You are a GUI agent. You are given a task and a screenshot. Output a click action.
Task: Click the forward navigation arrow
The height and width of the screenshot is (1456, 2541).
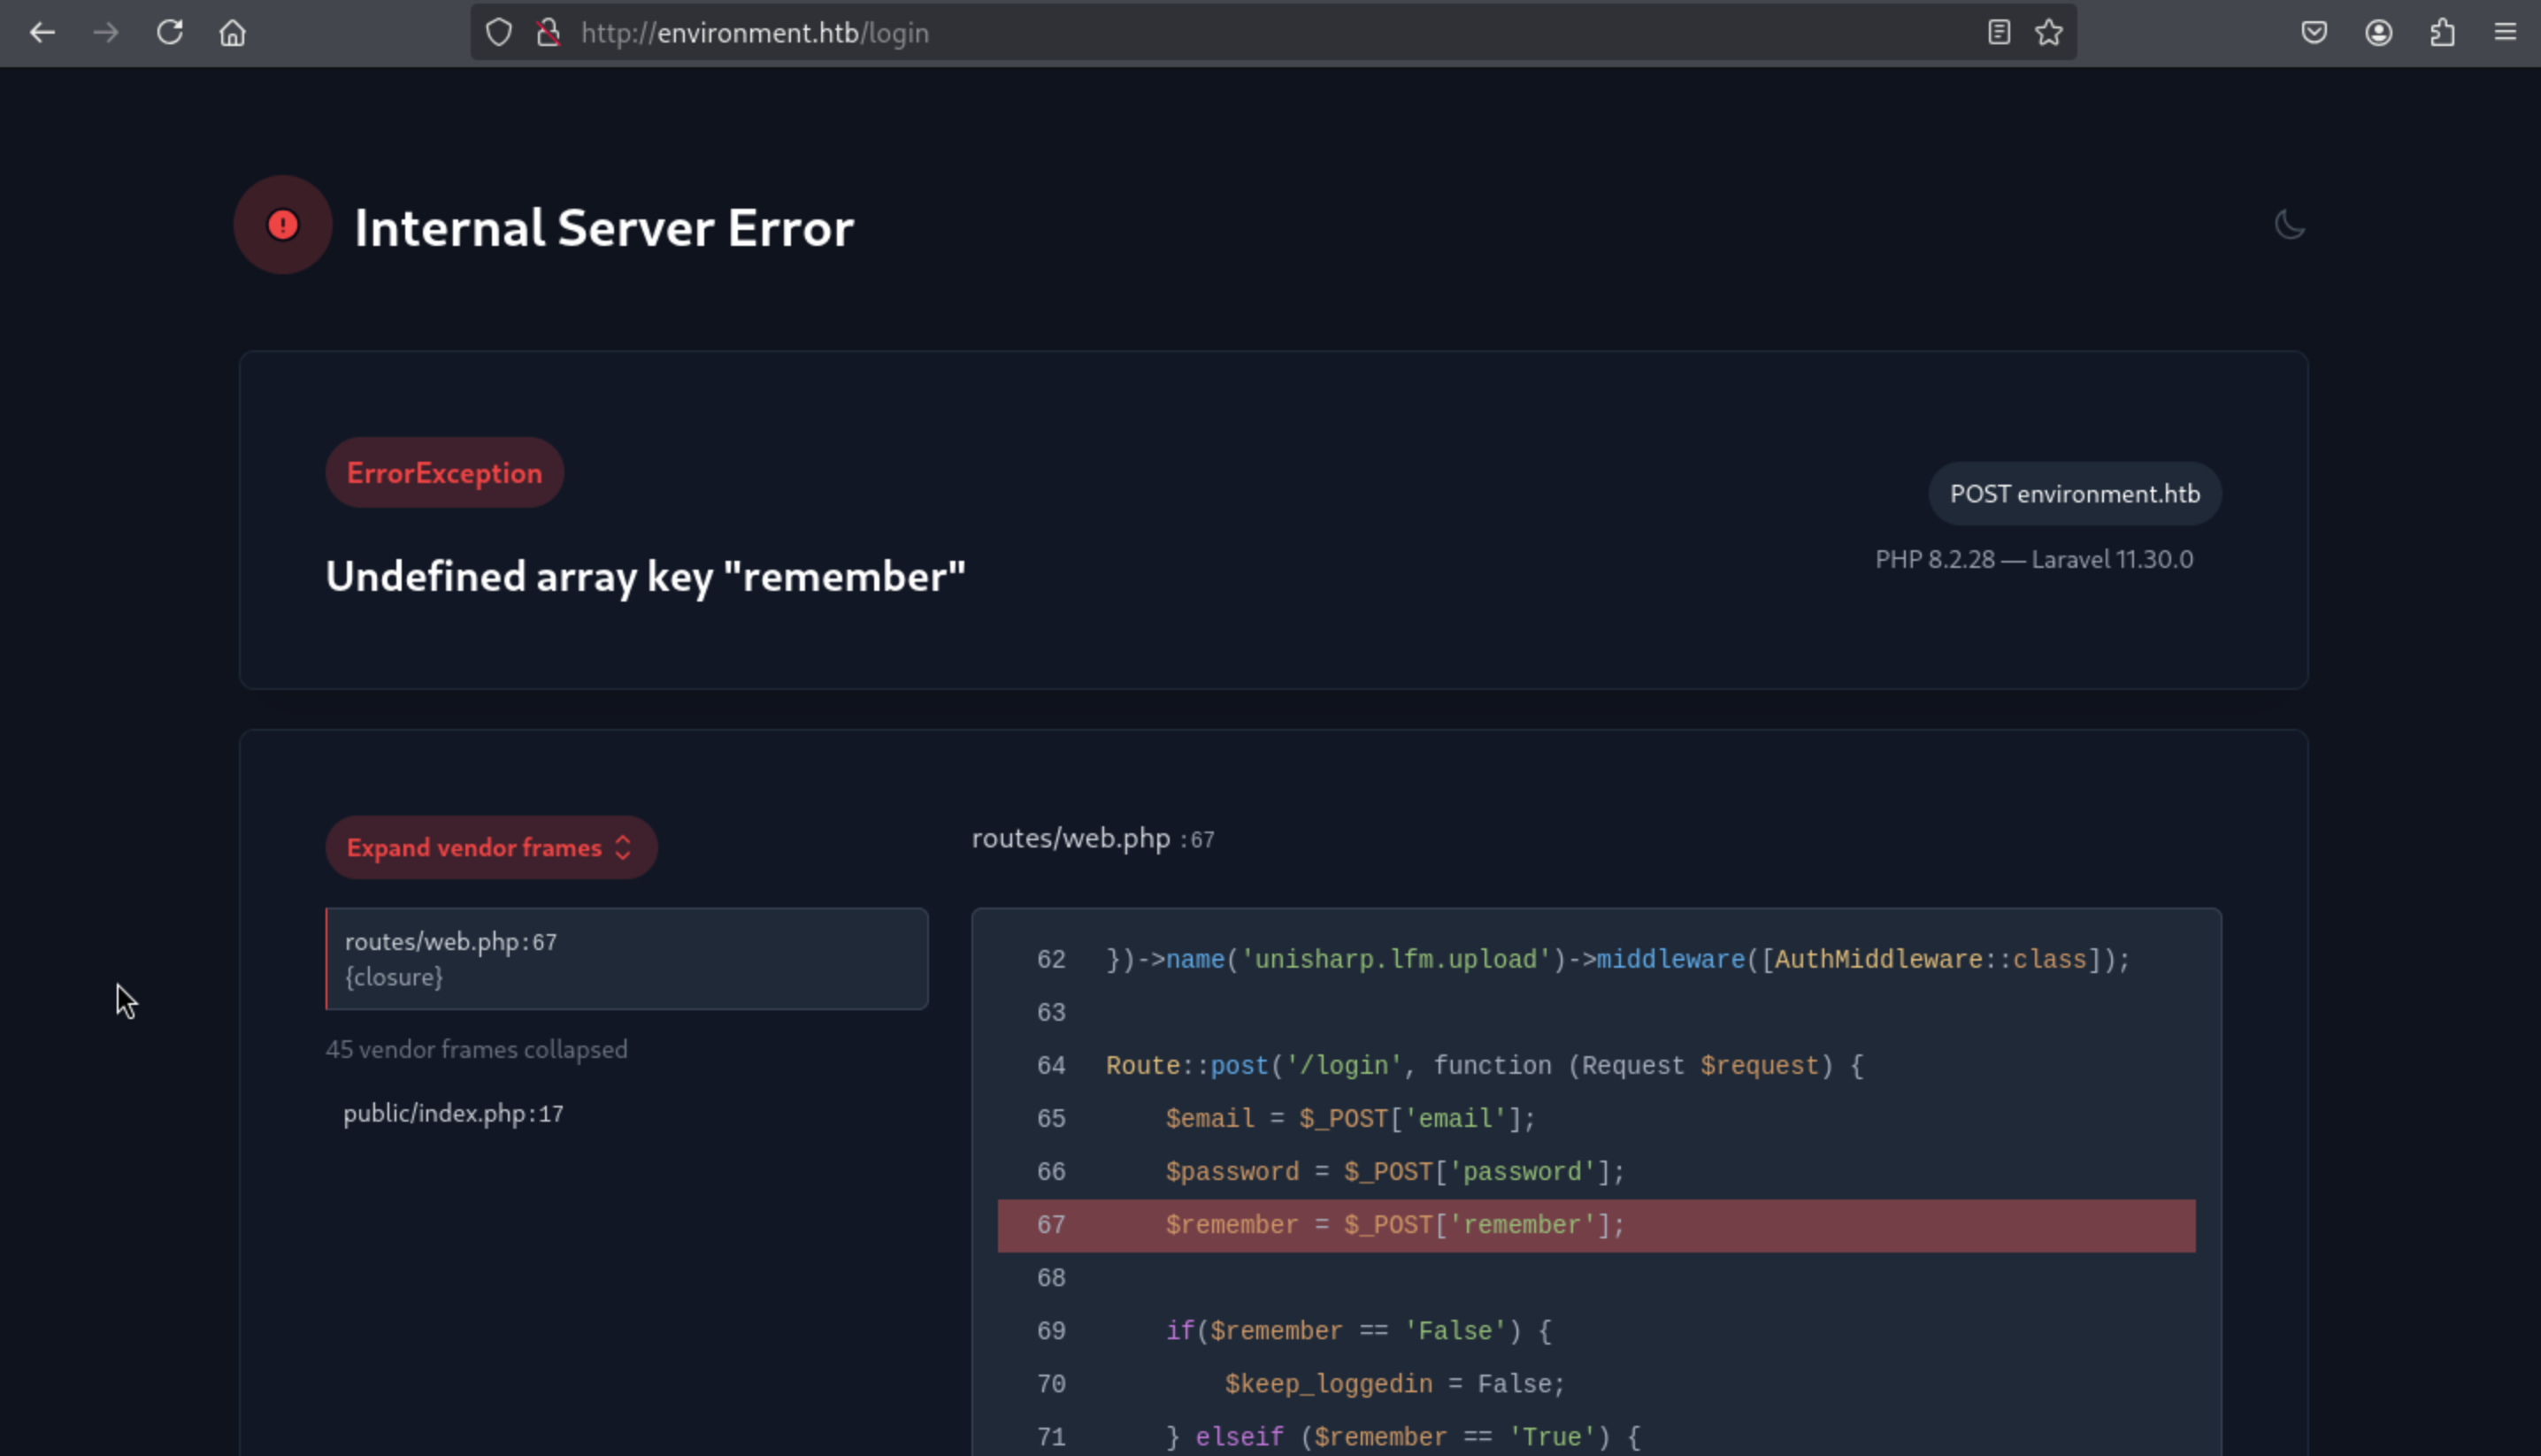(x=105, y=33)
